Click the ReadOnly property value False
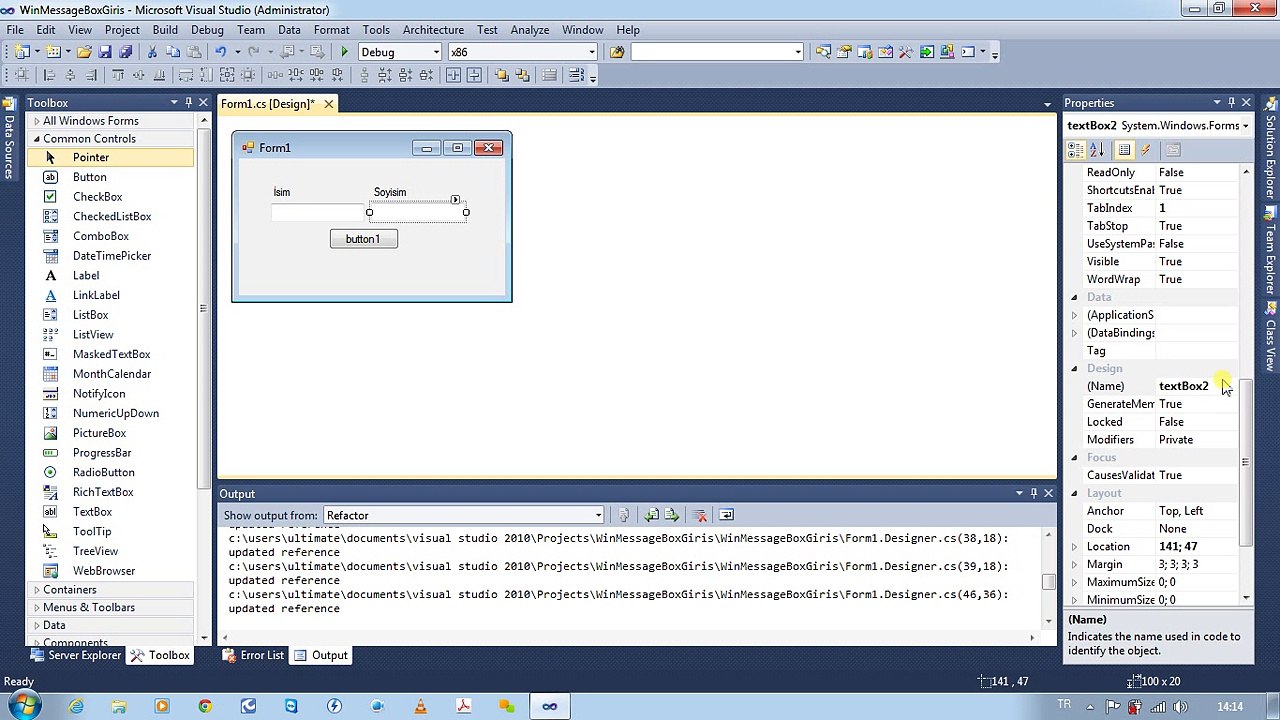 1198,173
